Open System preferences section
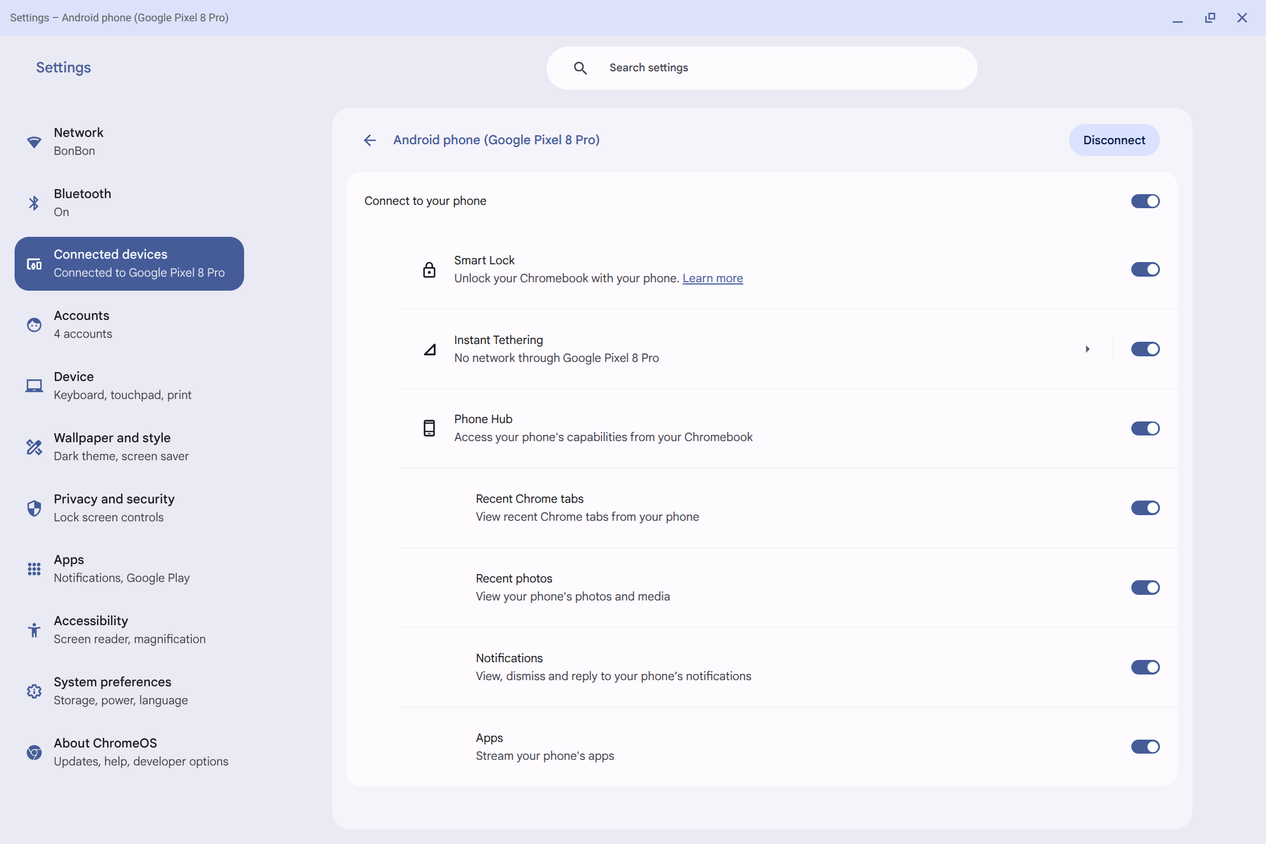The height and width of the screenshot is (844, 1266). click(x=129, y=691)
